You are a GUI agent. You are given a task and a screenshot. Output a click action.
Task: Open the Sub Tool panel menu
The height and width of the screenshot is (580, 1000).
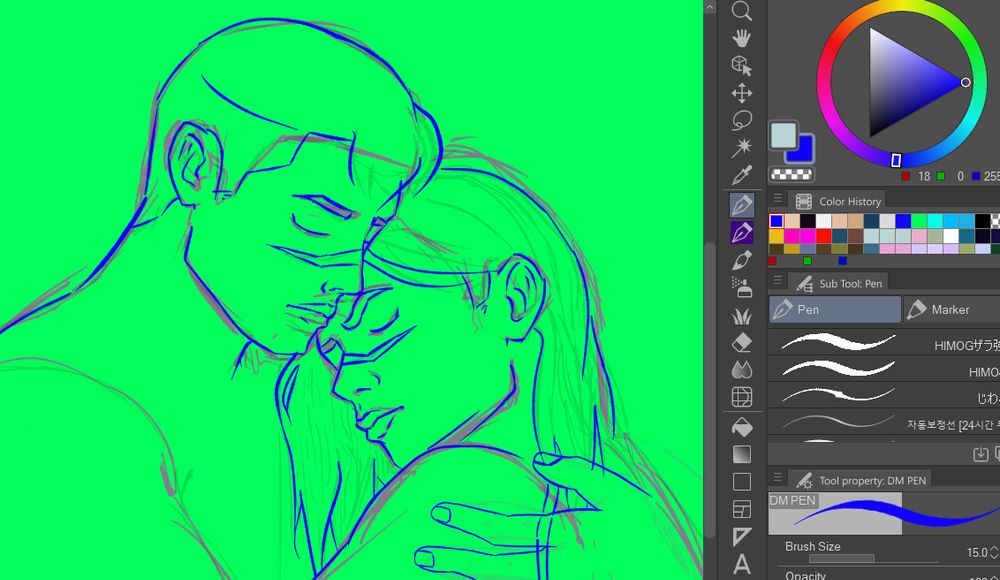[x=777, y=281]
